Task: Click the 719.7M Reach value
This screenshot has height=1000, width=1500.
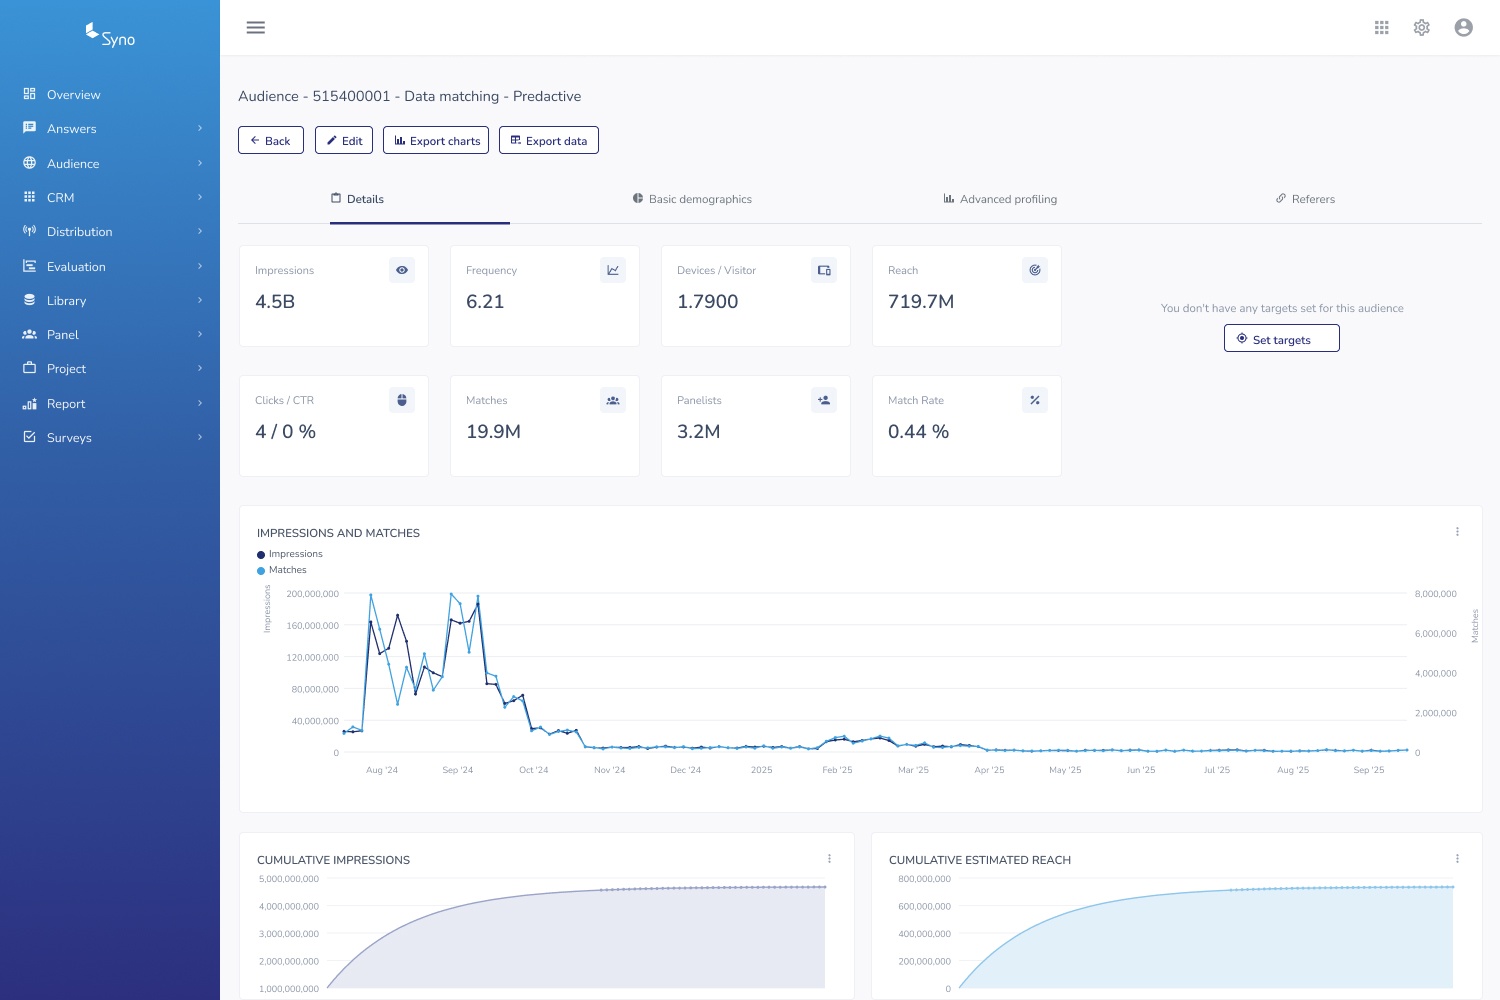Action: [x=921, y=301]
